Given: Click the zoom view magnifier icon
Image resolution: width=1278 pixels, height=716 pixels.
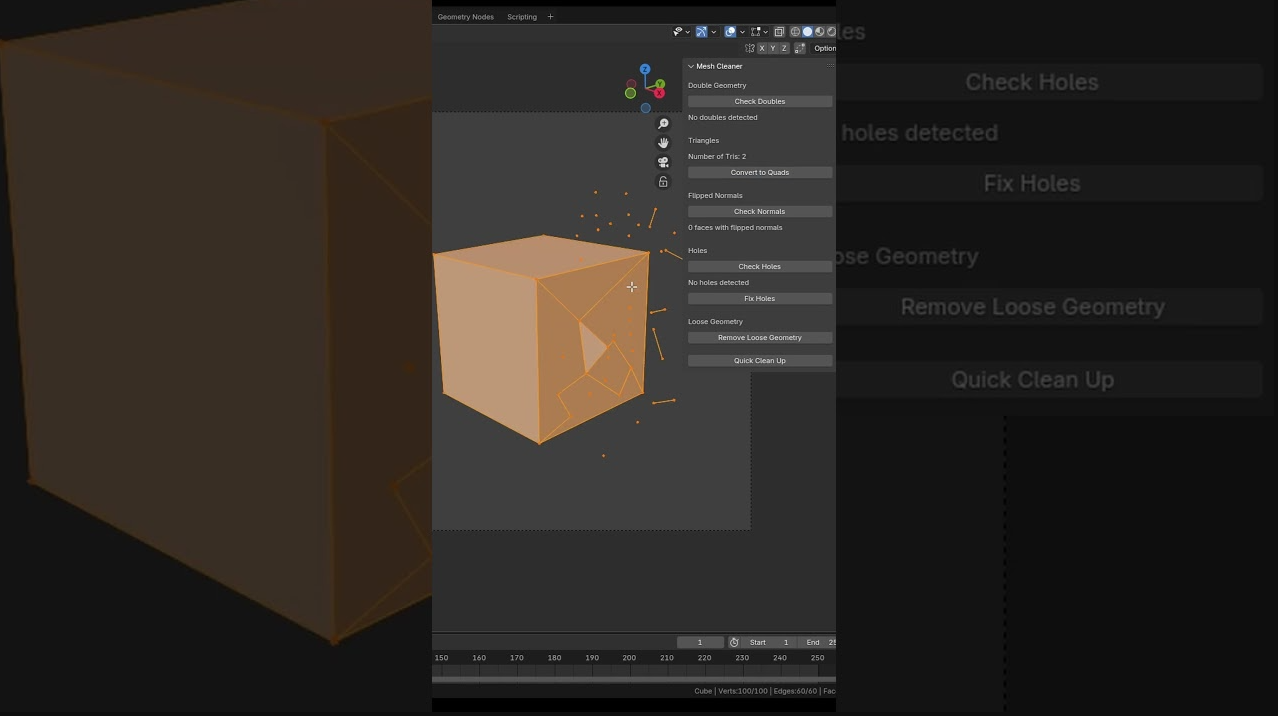Looking at the screenshot, I should point(663,124).
